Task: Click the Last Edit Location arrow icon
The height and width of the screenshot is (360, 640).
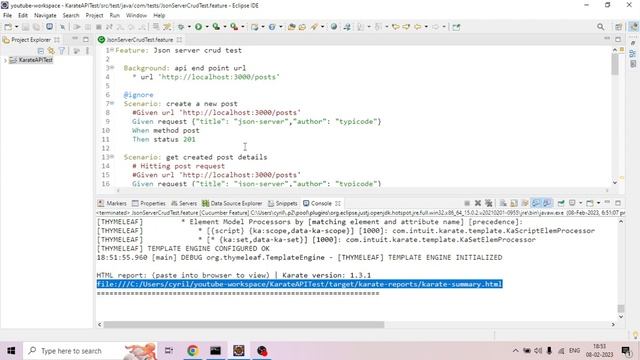Action: [x=395, y=27]
